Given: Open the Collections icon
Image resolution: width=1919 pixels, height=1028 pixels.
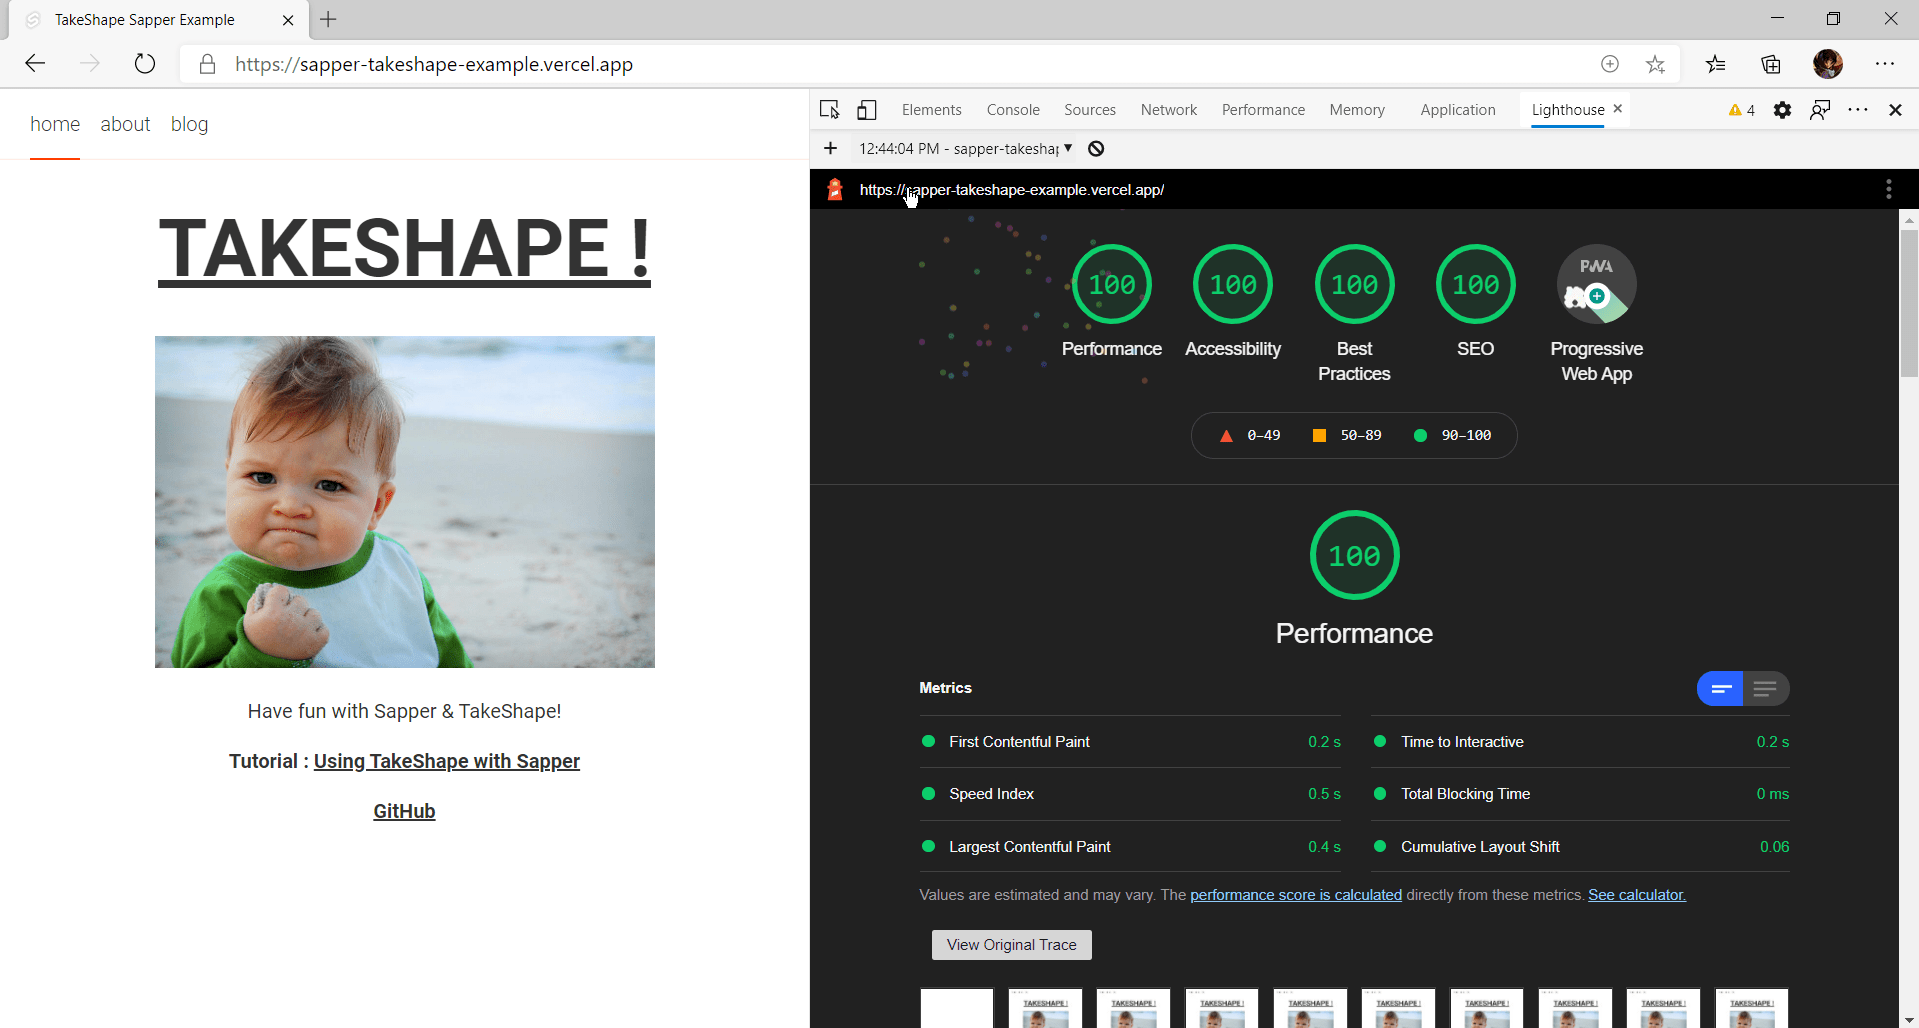Looking at the screenshot, I should tap(1771, 64).
